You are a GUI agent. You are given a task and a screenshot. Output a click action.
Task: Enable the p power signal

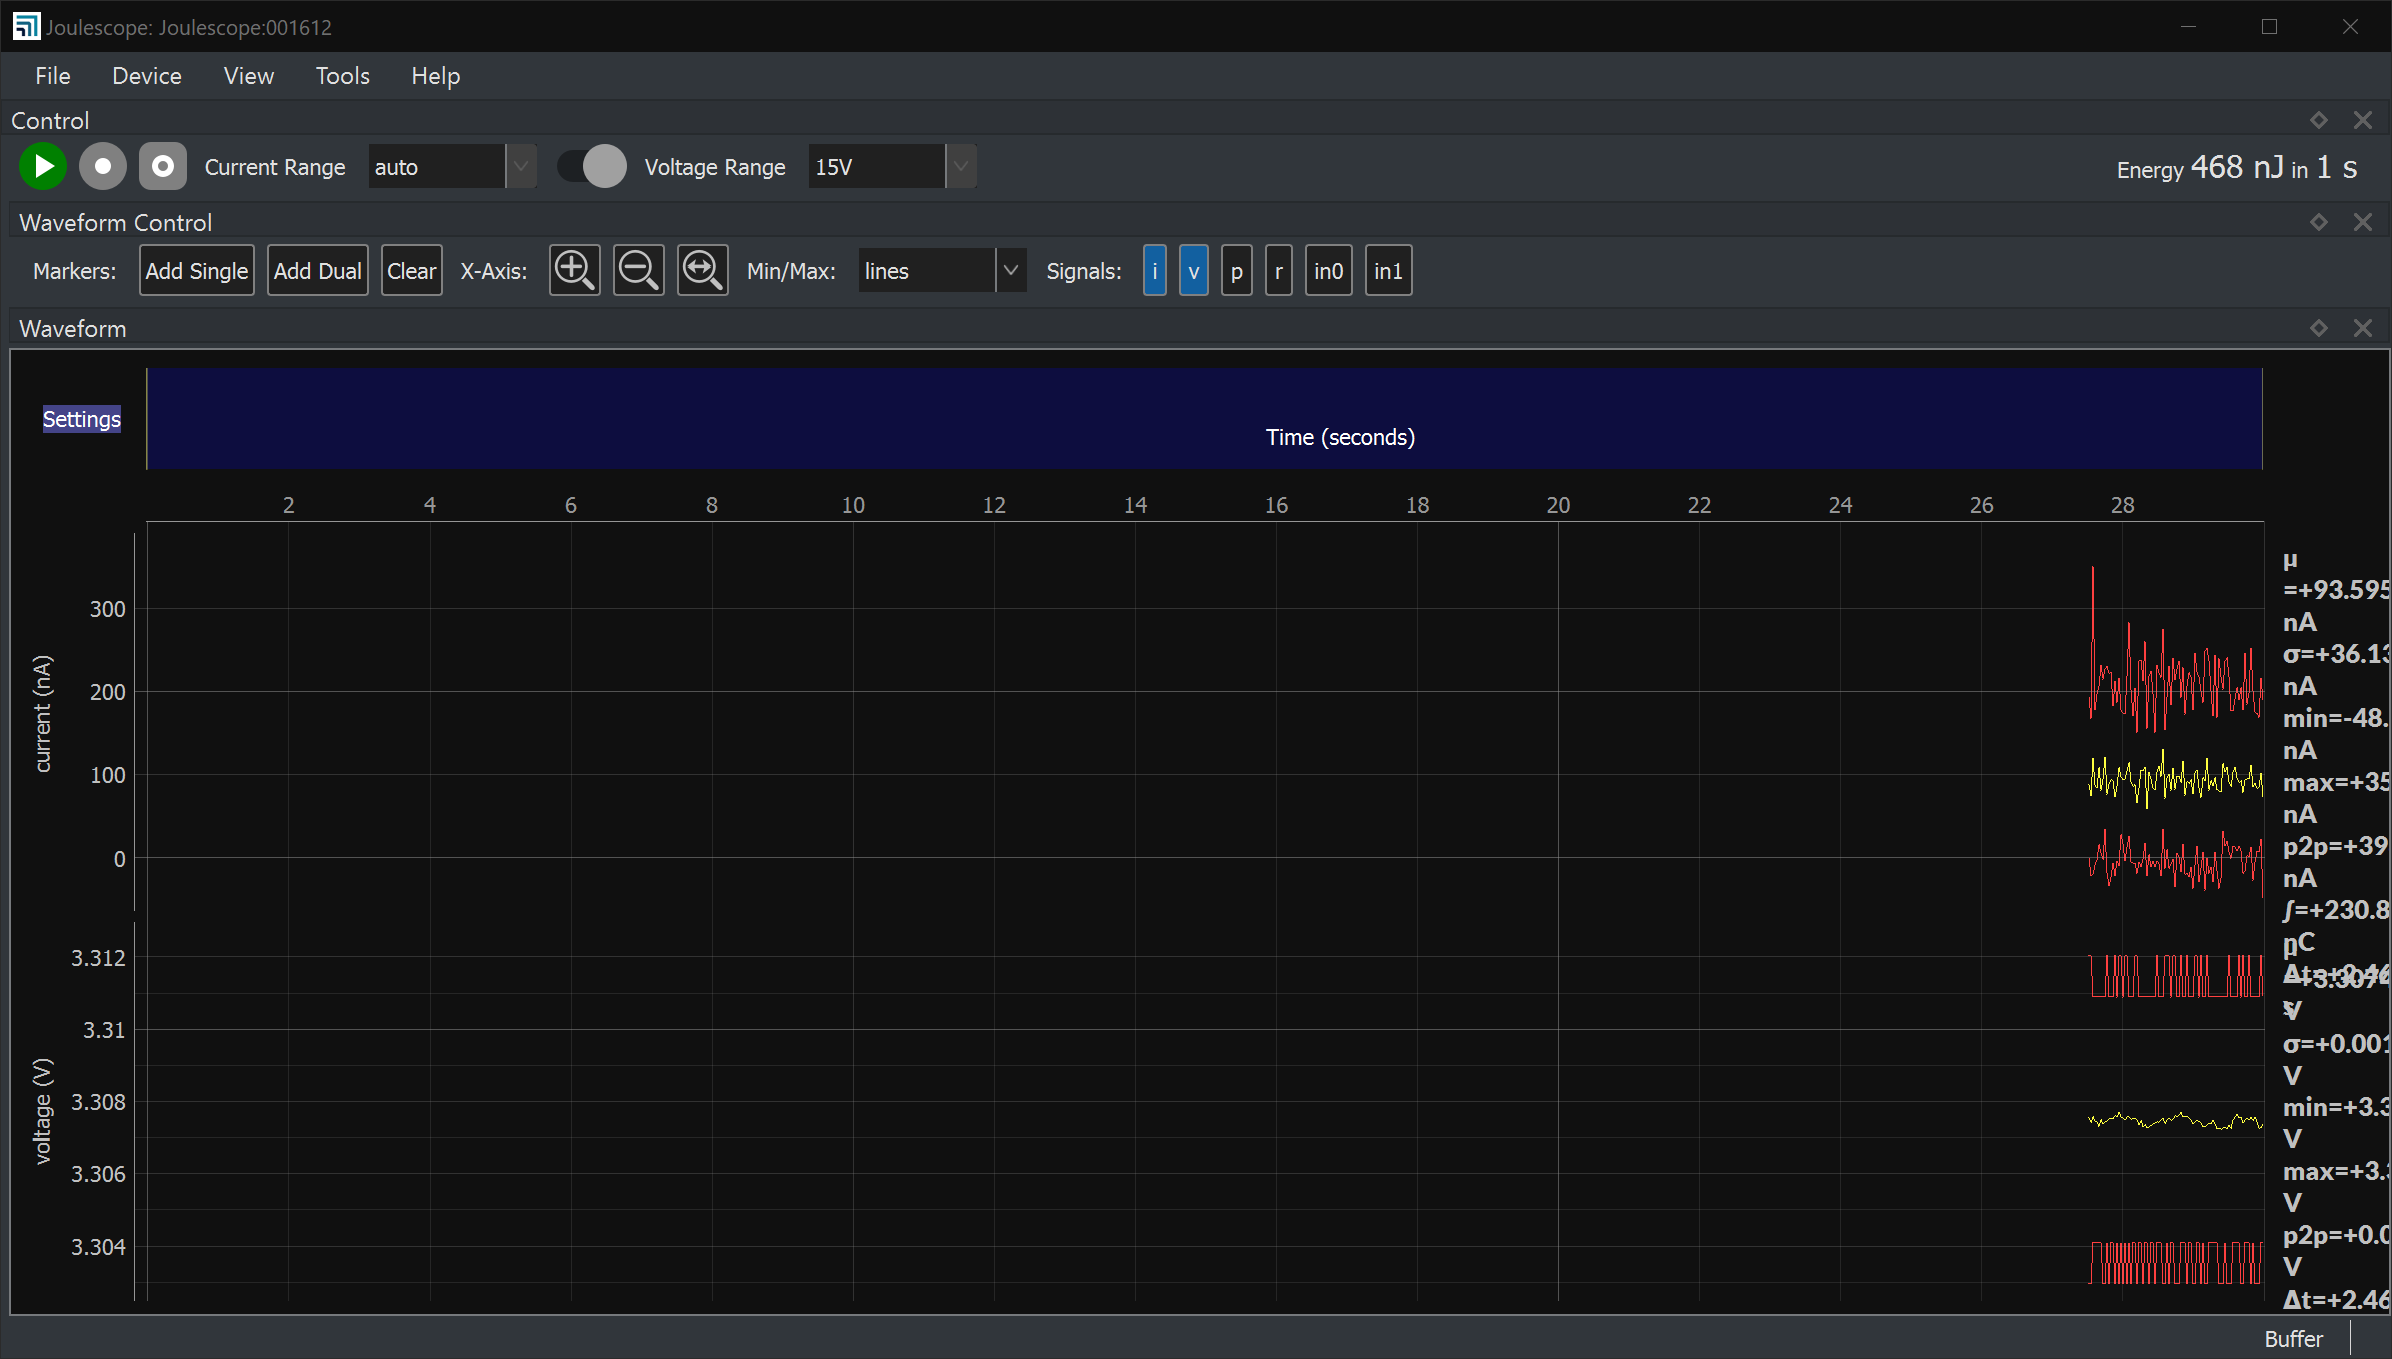(x=1236, y=270)
